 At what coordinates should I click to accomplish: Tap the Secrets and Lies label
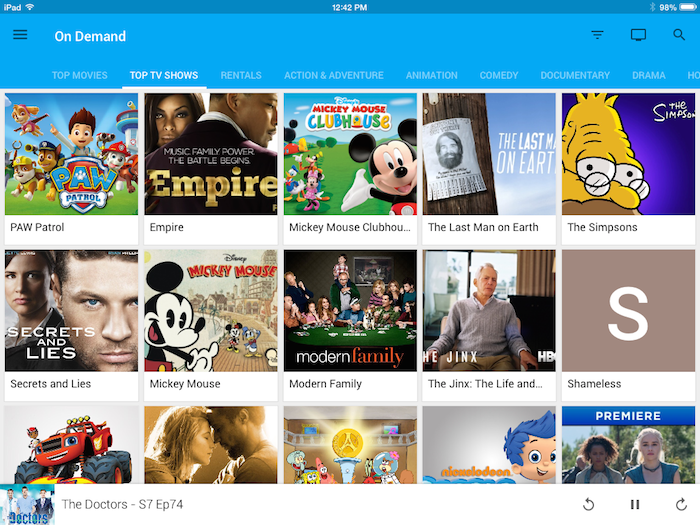pos(50,384)
